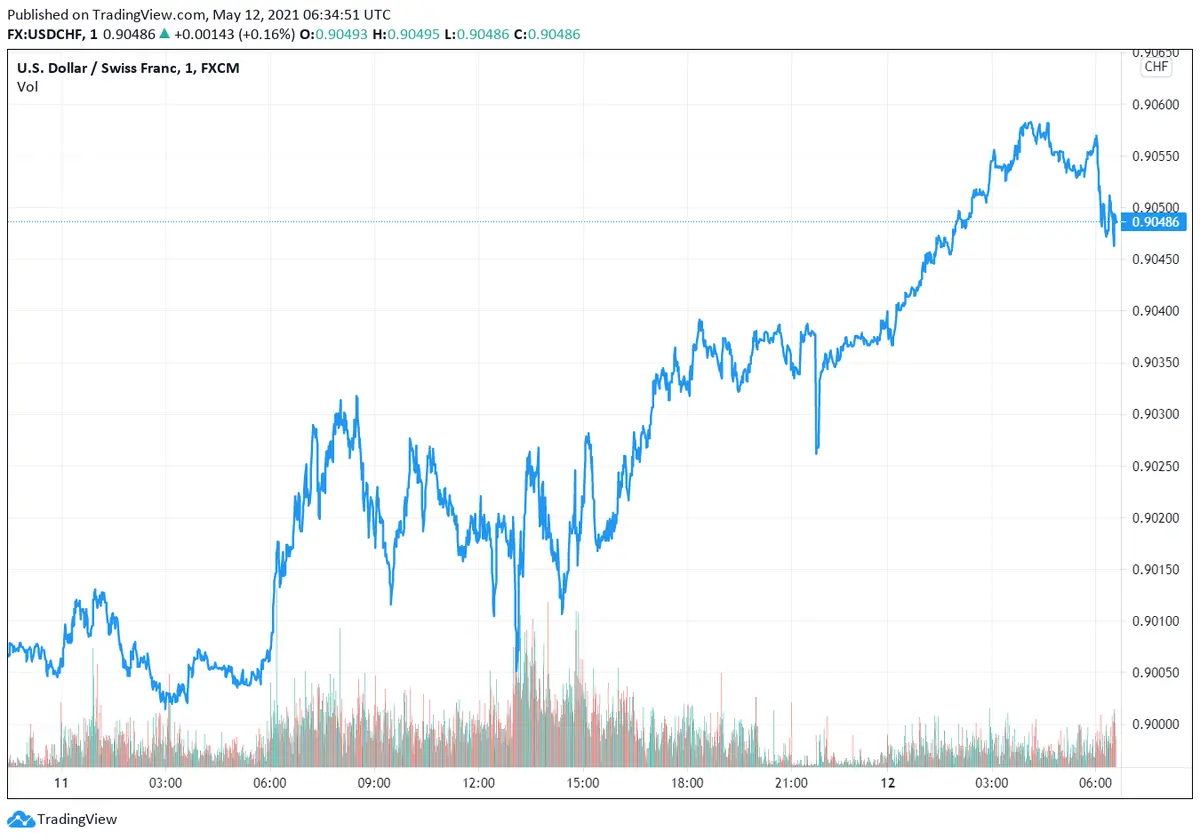Click the bold date label 11 on the time axis
The height and width of the screenshot is (840, 1200).
click(x=61, y=783)
